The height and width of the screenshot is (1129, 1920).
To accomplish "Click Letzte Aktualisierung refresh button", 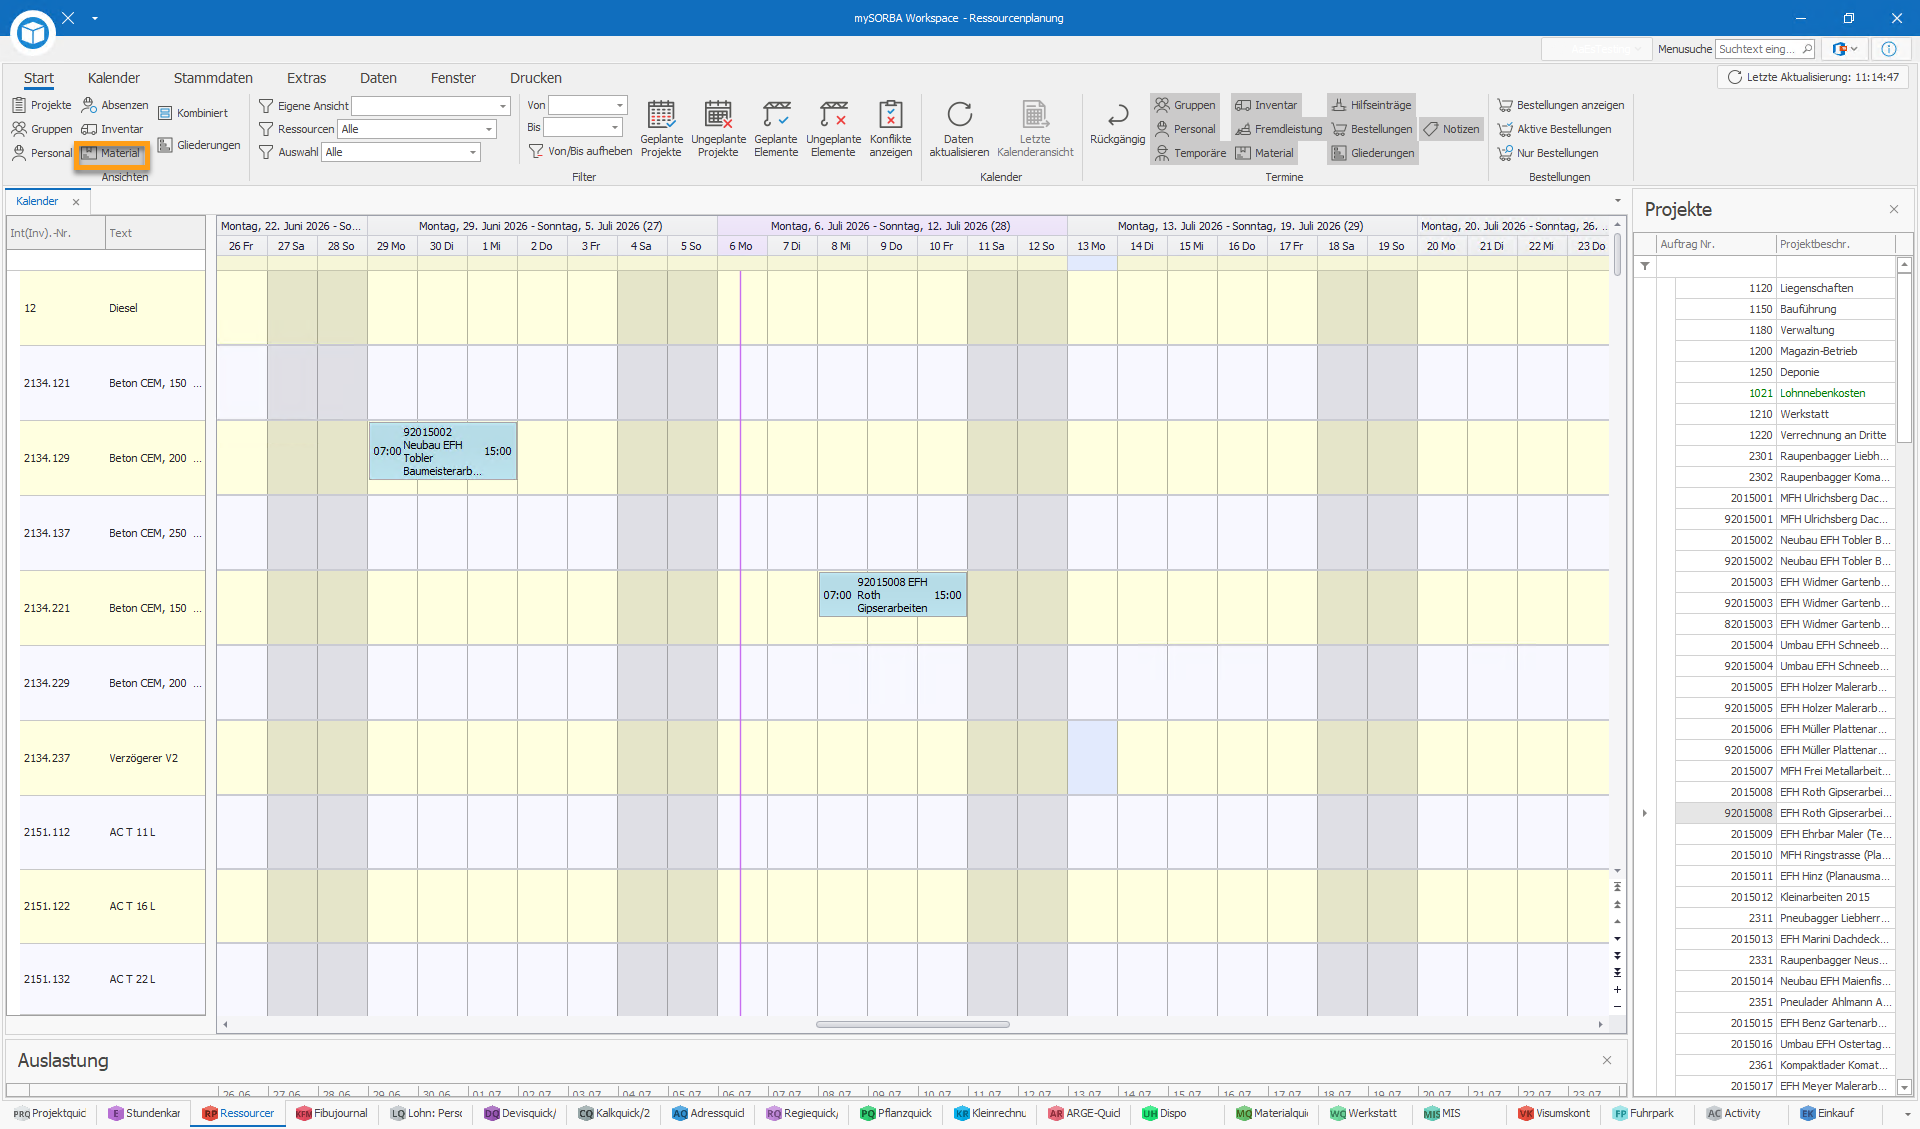I will (1812, 77).
